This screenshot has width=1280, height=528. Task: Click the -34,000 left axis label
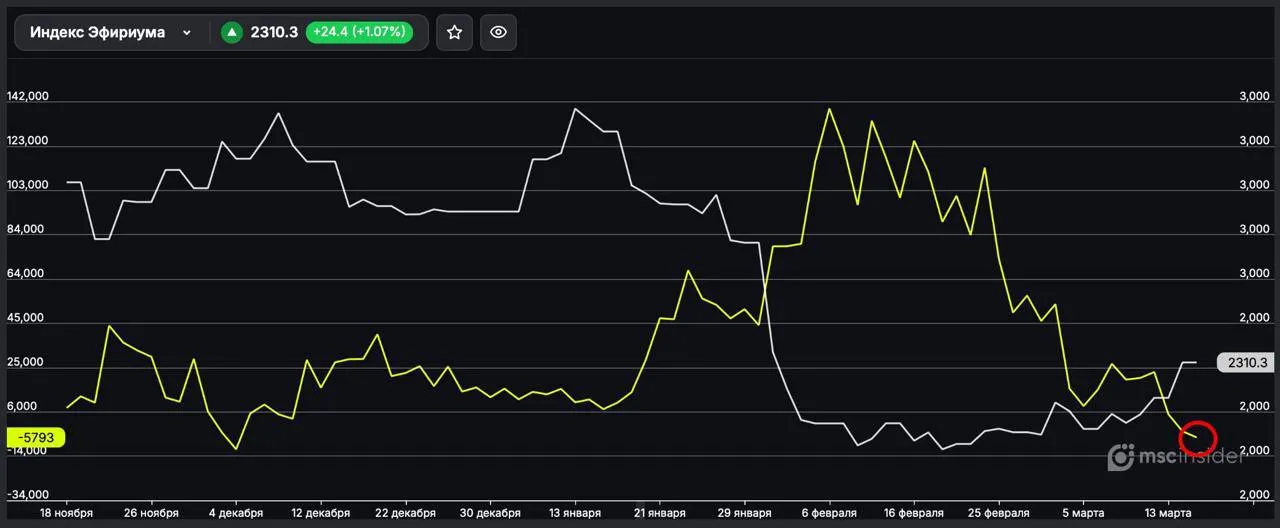pos(28,495)
